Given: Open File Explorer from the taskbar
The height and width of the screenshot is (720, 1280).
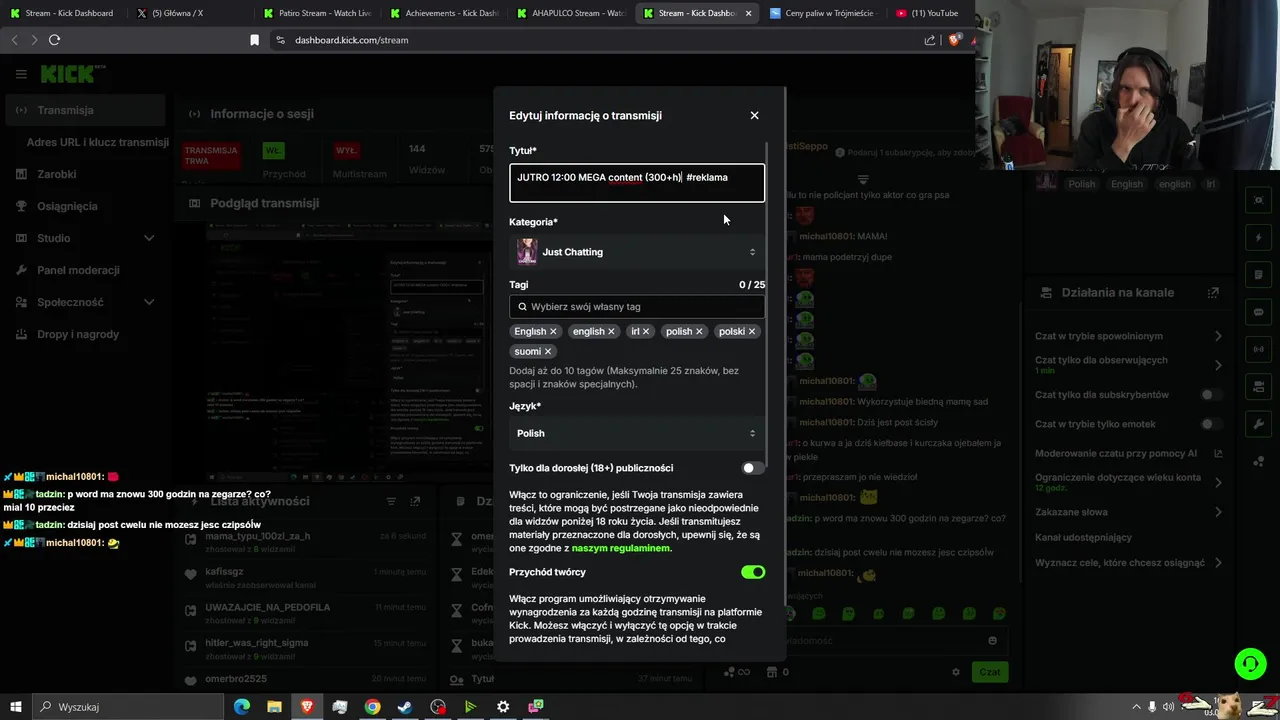Looking at the screenshot, I should [x=274, y=707].
